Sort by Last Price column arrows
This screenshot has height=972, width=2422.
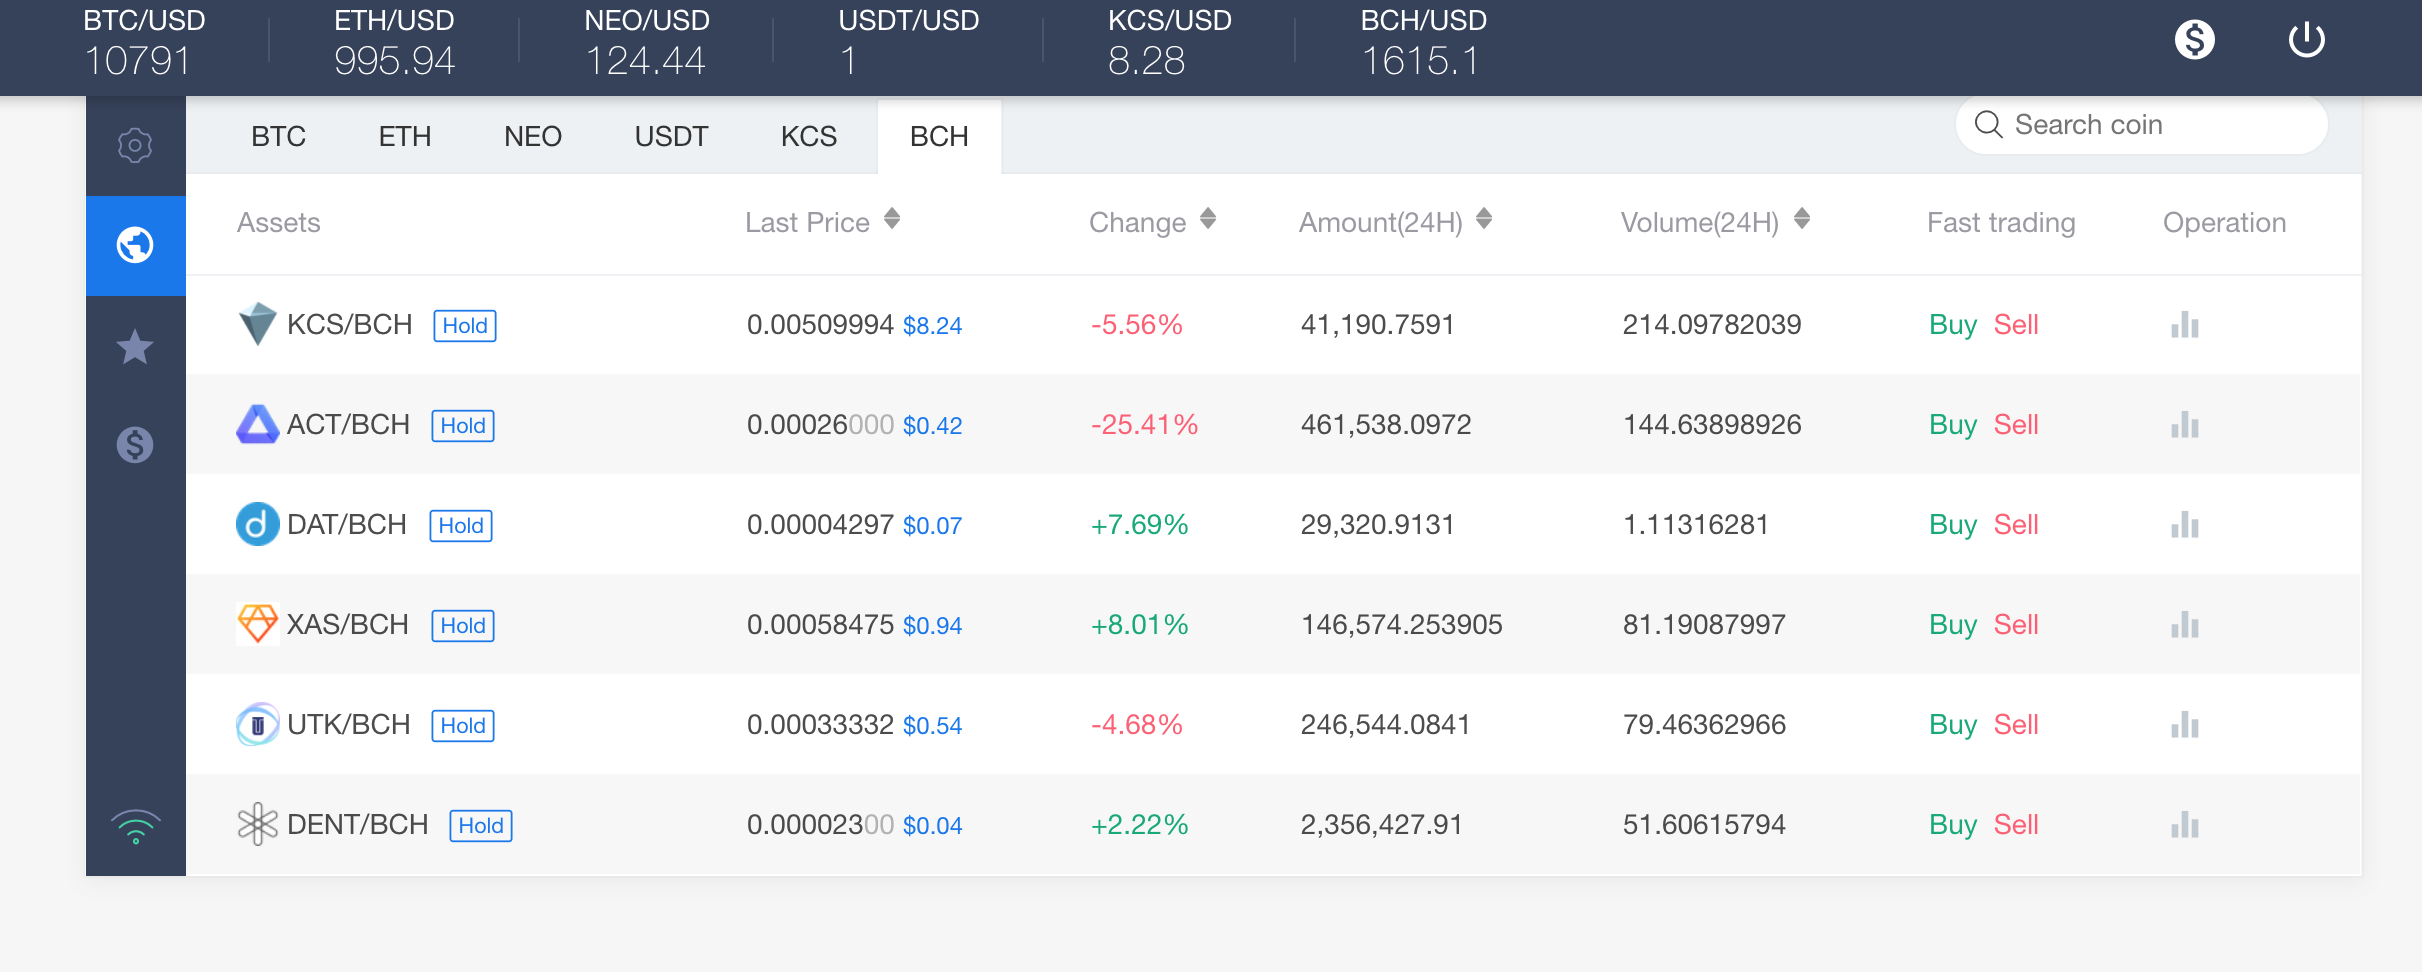point(892,219)
